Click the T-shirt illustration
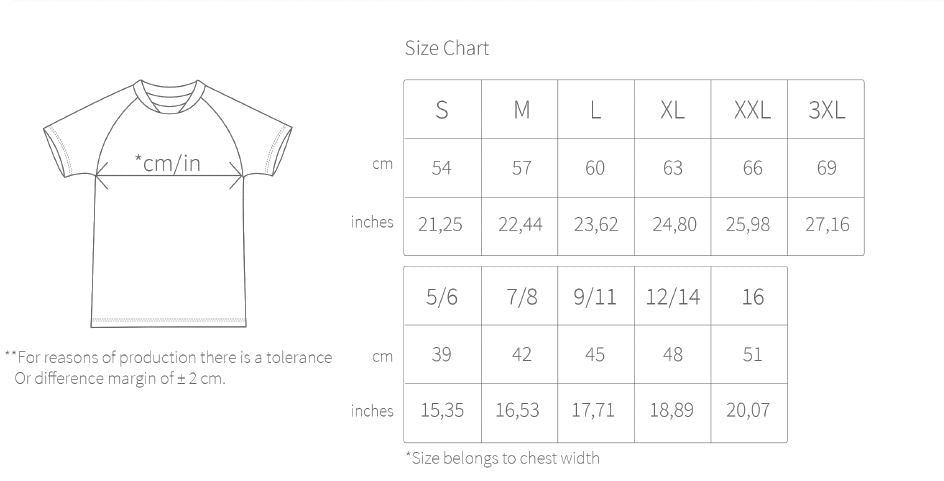 tap(168, 203)
